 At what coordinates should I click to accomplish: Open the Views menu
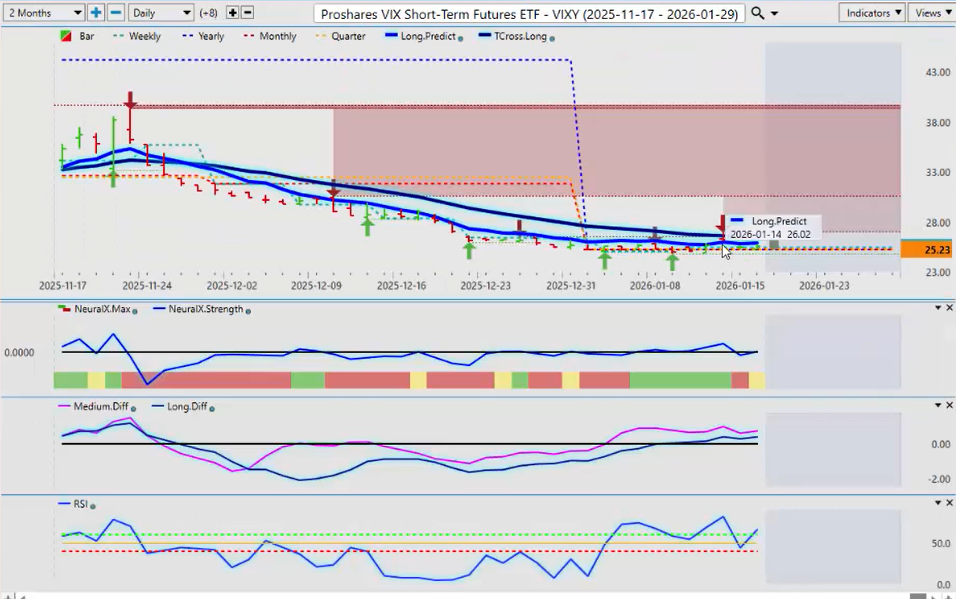[932, 13]
